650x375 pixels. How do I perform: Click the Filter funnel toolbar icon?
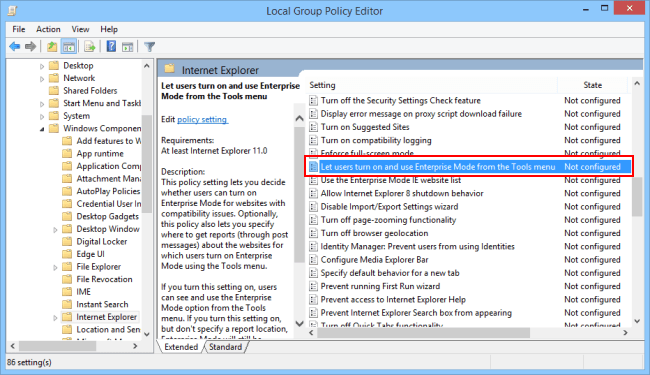(149, 46)
